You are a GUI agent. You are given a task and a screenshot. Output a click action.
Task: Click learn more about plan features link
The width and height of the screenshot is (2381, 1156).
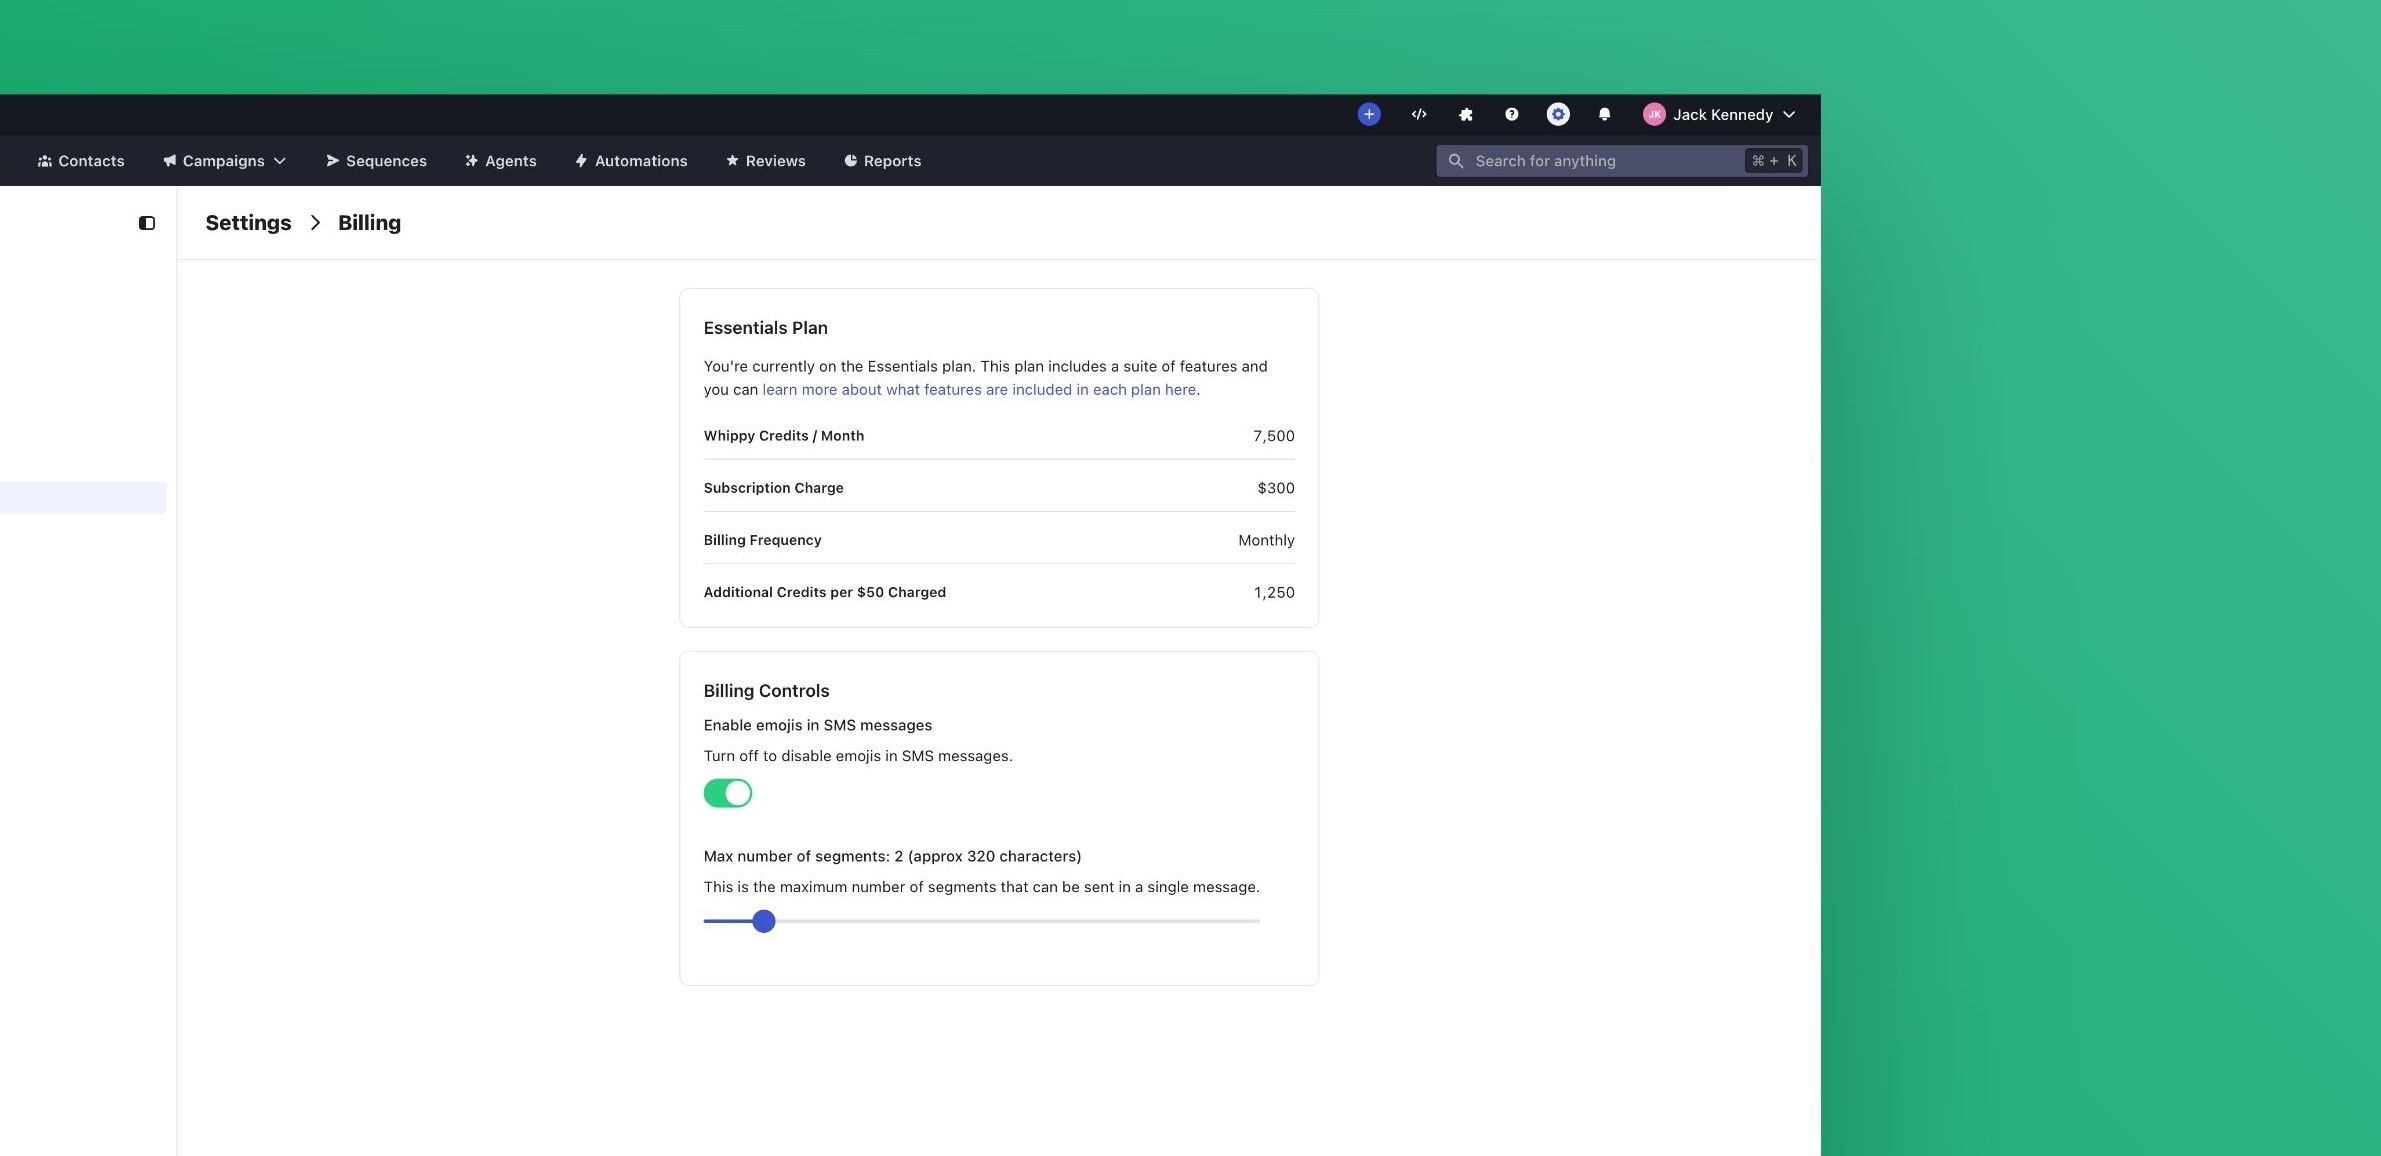coord(978,389)
